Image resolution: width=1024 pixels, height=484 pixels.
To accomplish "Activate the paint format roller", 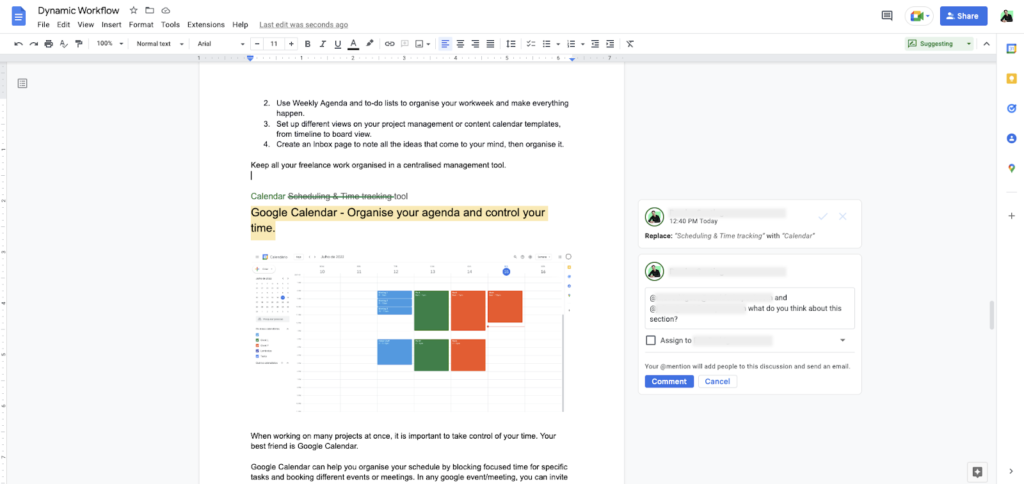I will click(x=79, y=44).
